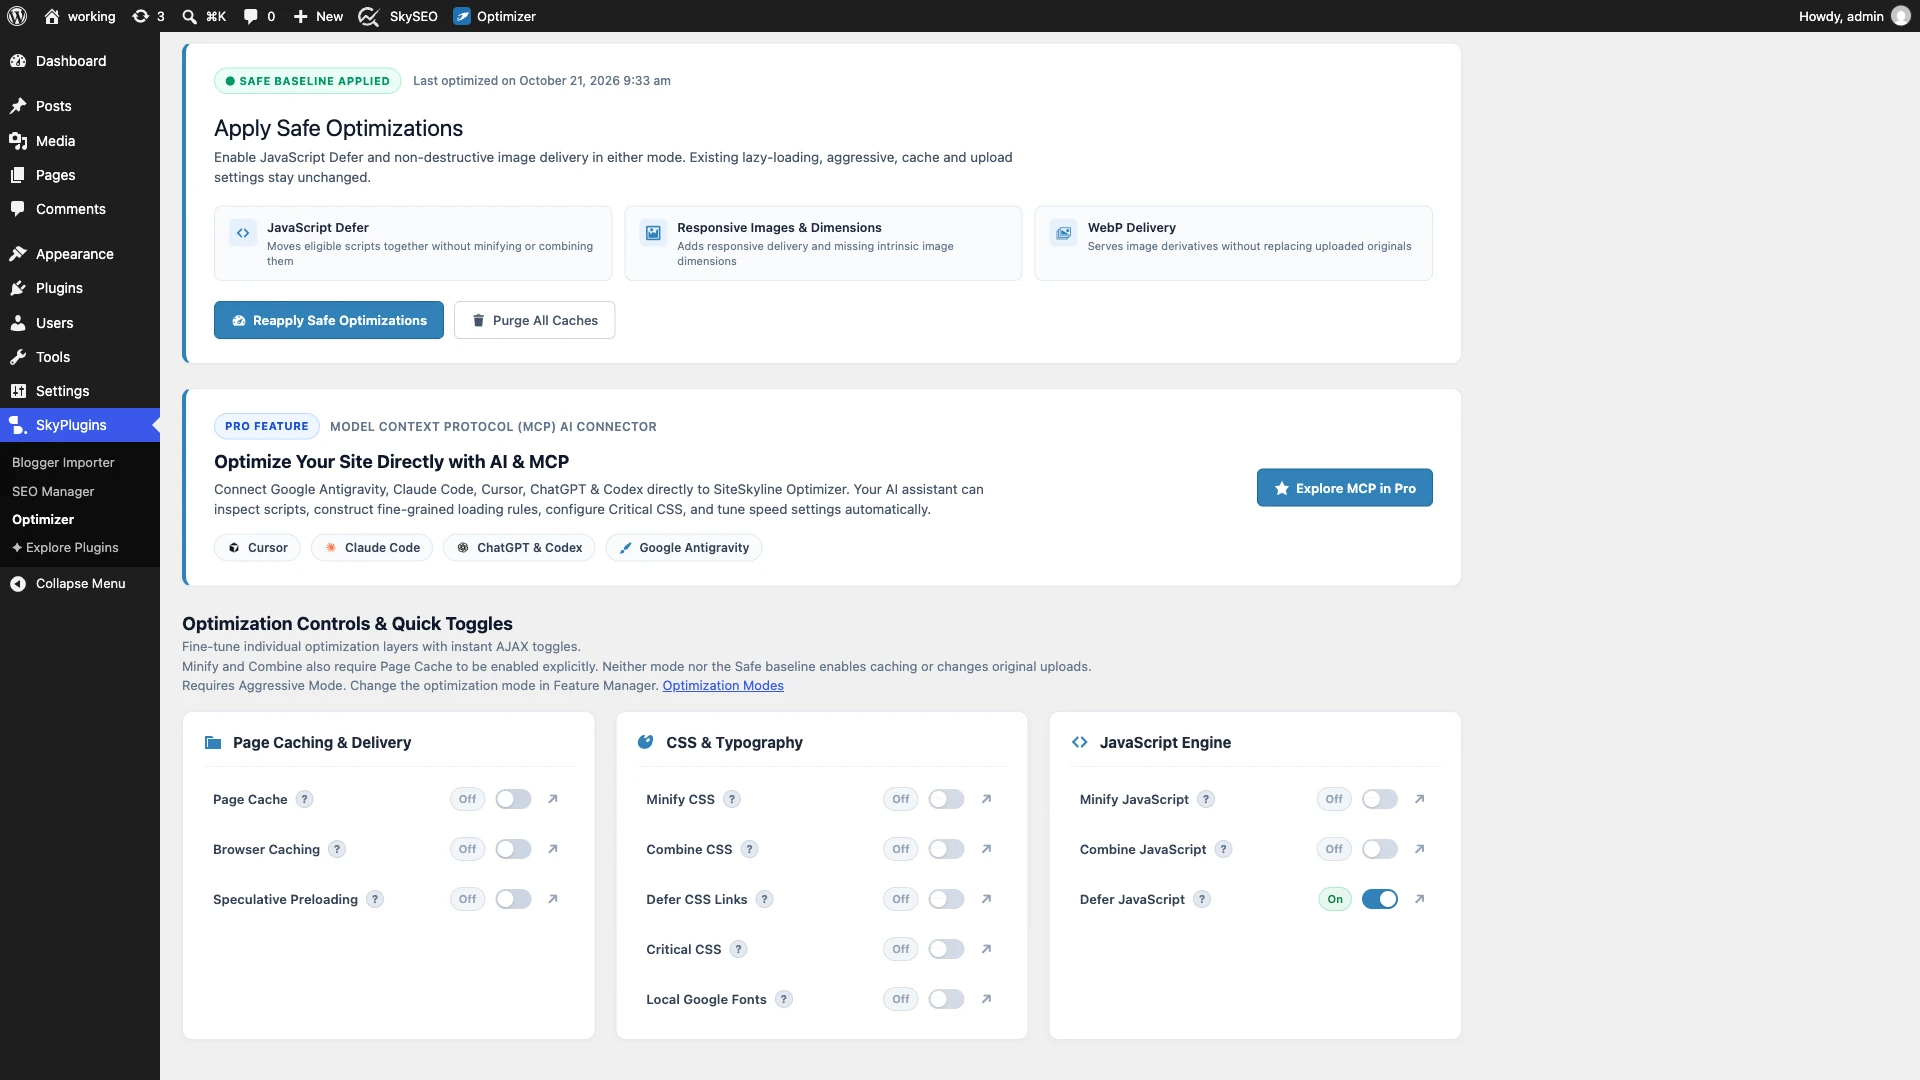Open the updates icon showing 3

pos(148,16)
